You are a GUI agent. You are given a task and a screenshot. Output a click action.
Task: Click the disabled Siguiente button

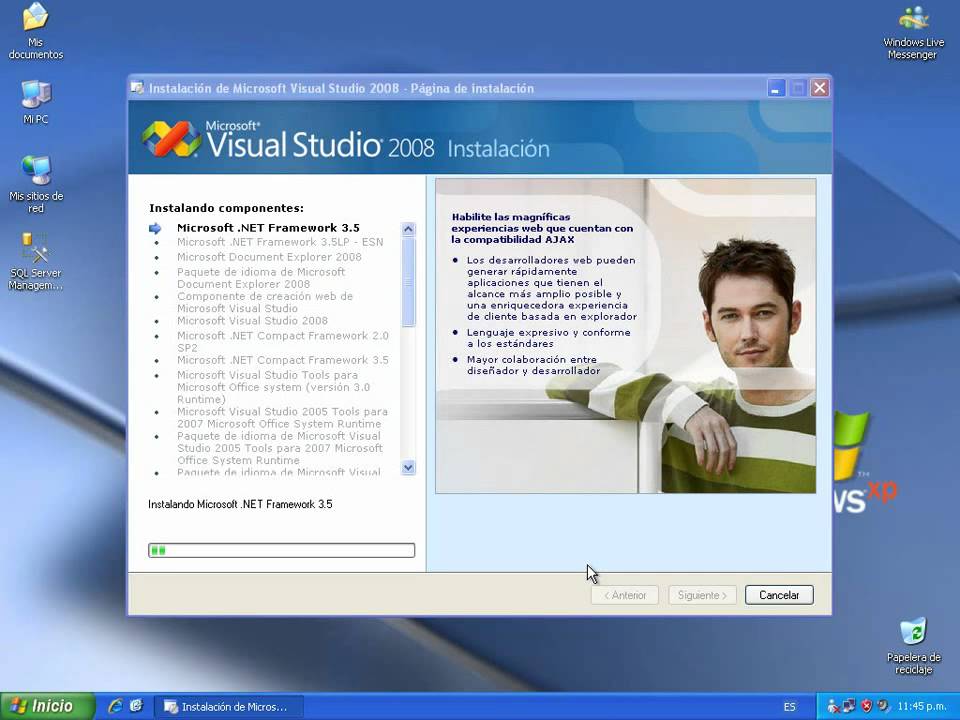(702, 595)
